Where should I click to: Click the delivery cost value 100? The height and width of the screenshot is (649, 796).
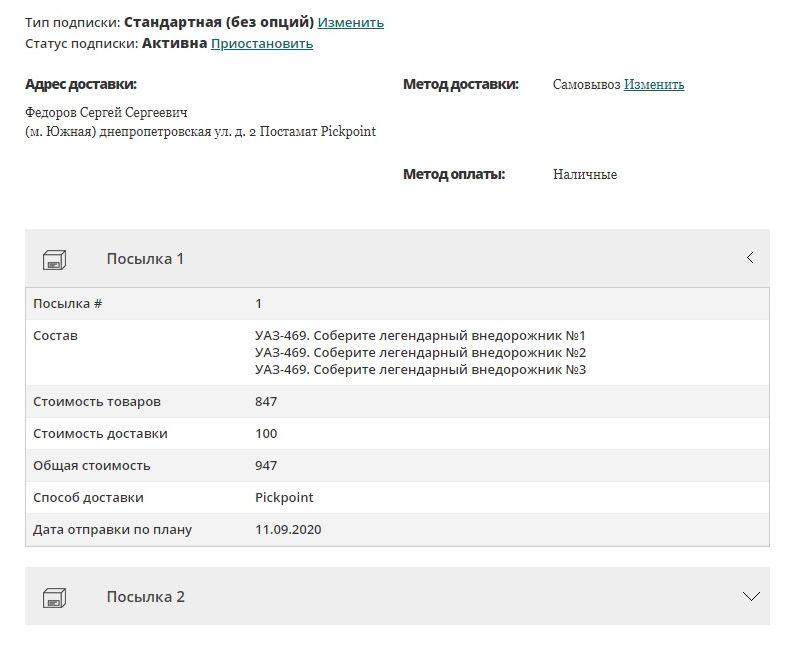point(266,434)
